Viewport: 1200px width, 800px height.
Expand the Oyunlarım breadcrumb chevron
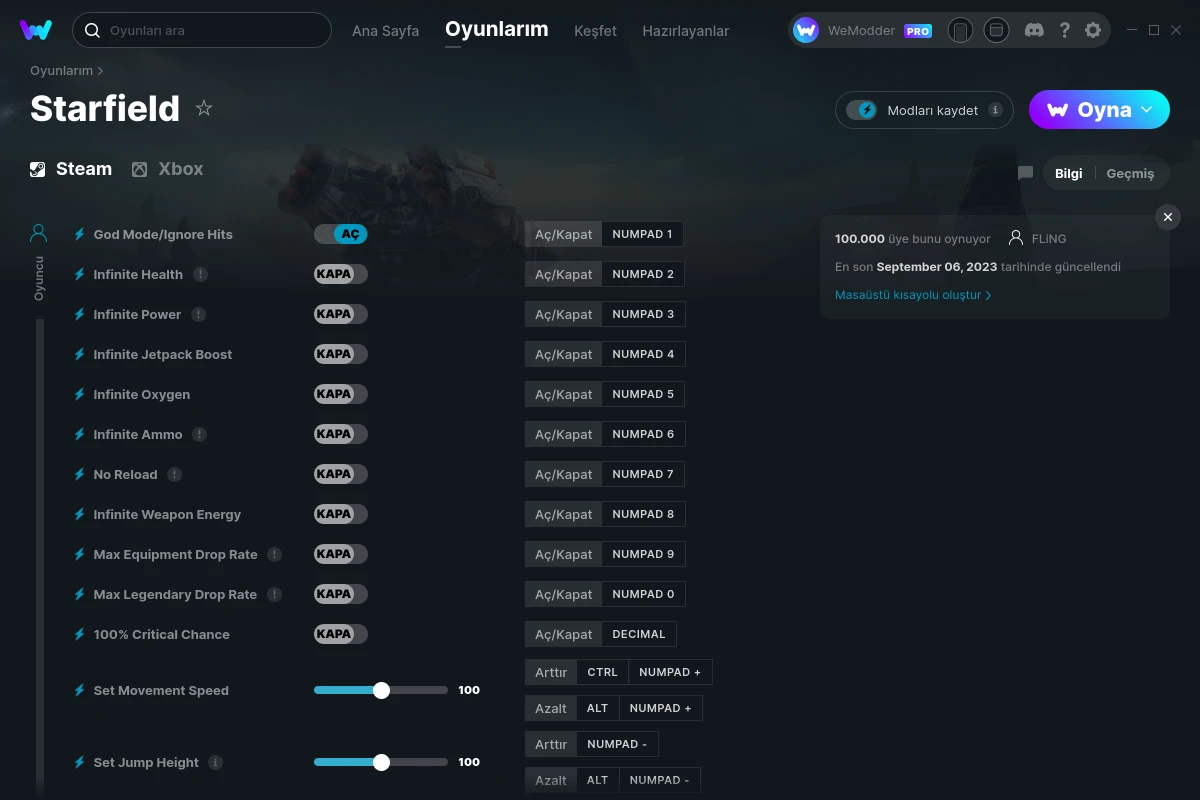[x=100, y=71]
